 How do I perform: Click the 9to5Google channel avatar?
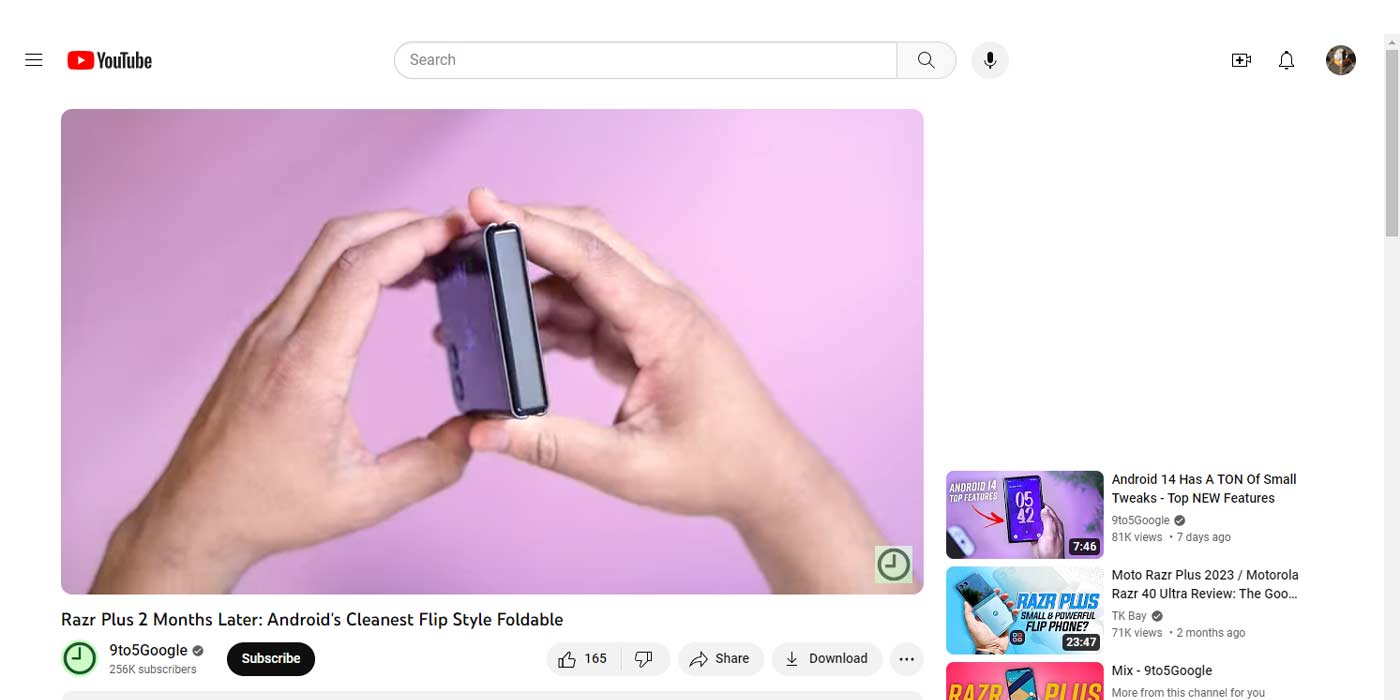click(x=80, y=659)
